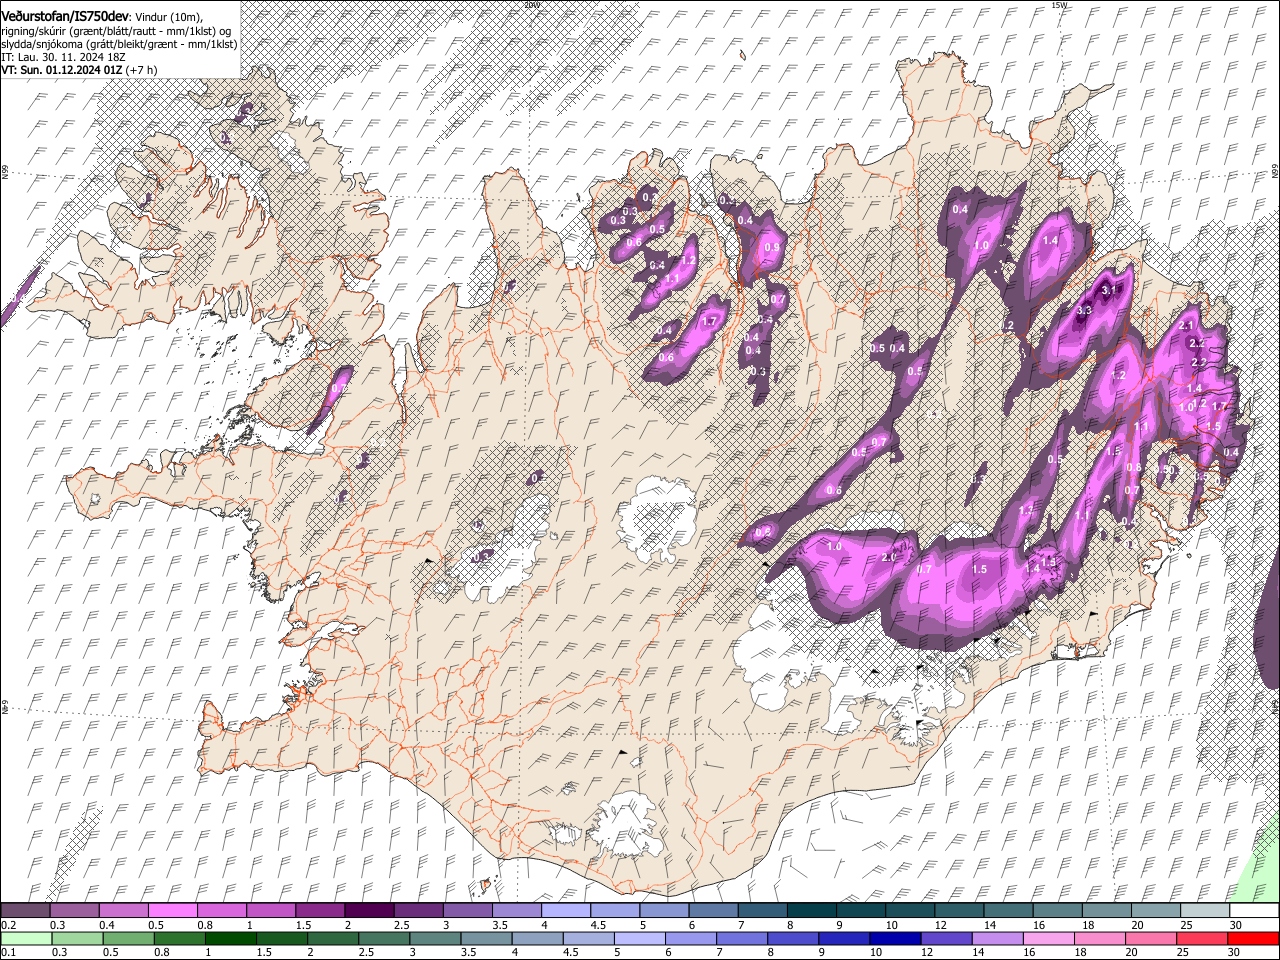Choose the deep navy 10–12 rain scale swatch

pos(895,938)
